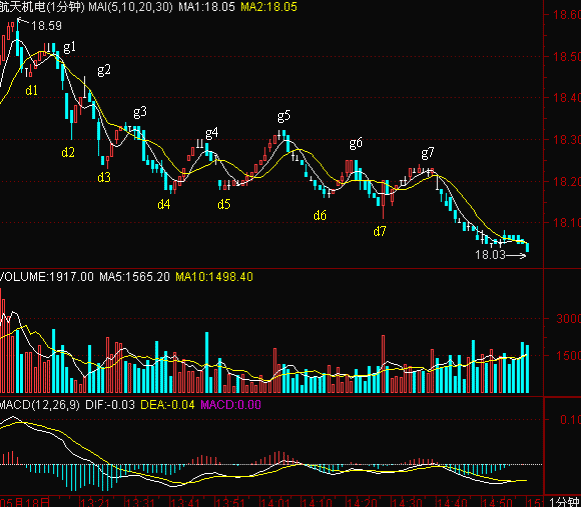
Task: Click the 13:21 time axis marker
Action: [x=94, y=503]
